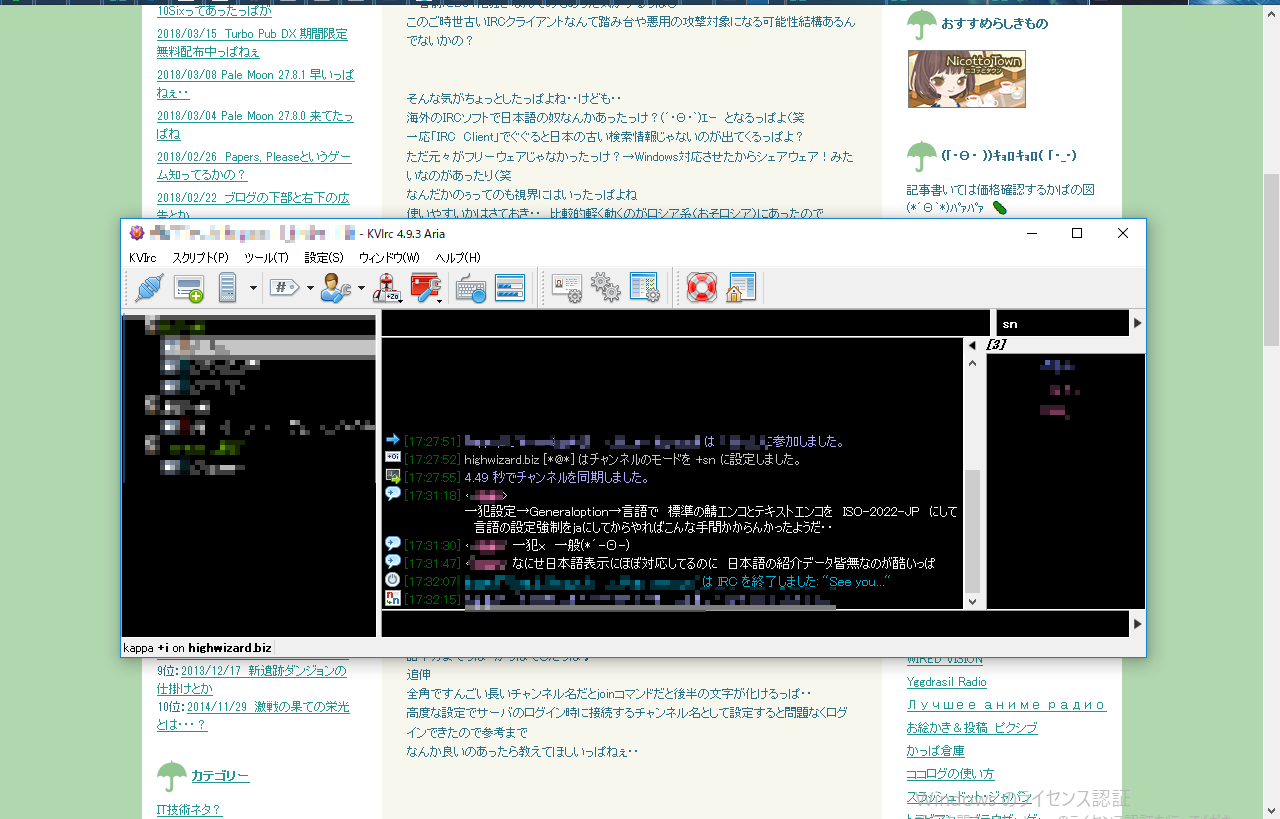Click the lifebuoy help icon

[701, 288]
